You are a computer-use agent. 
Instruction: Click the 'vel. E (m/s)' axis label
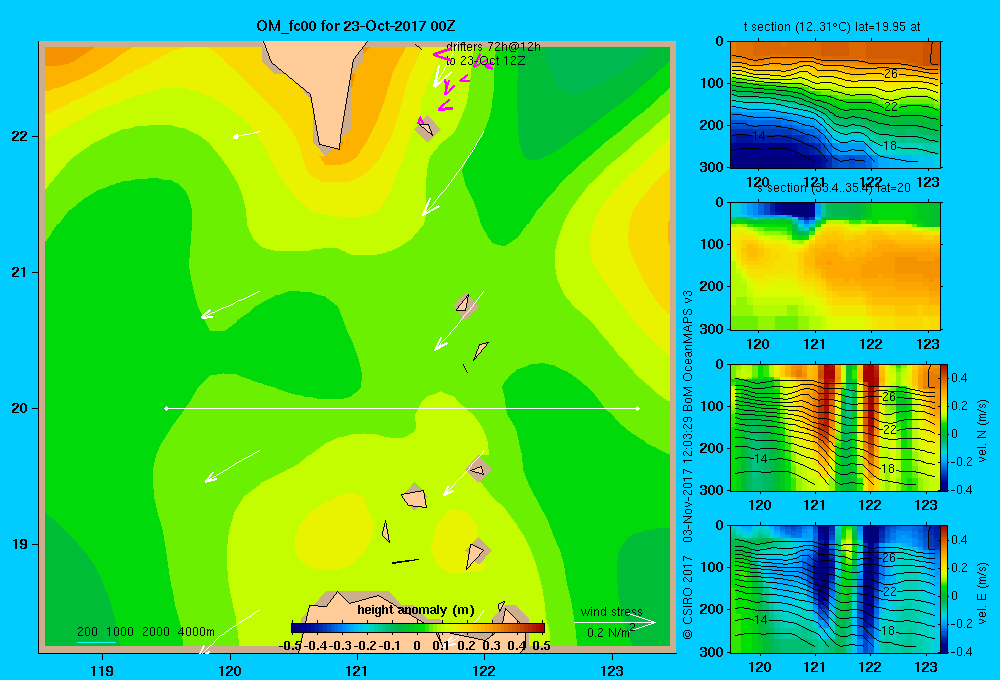point(982,593)
